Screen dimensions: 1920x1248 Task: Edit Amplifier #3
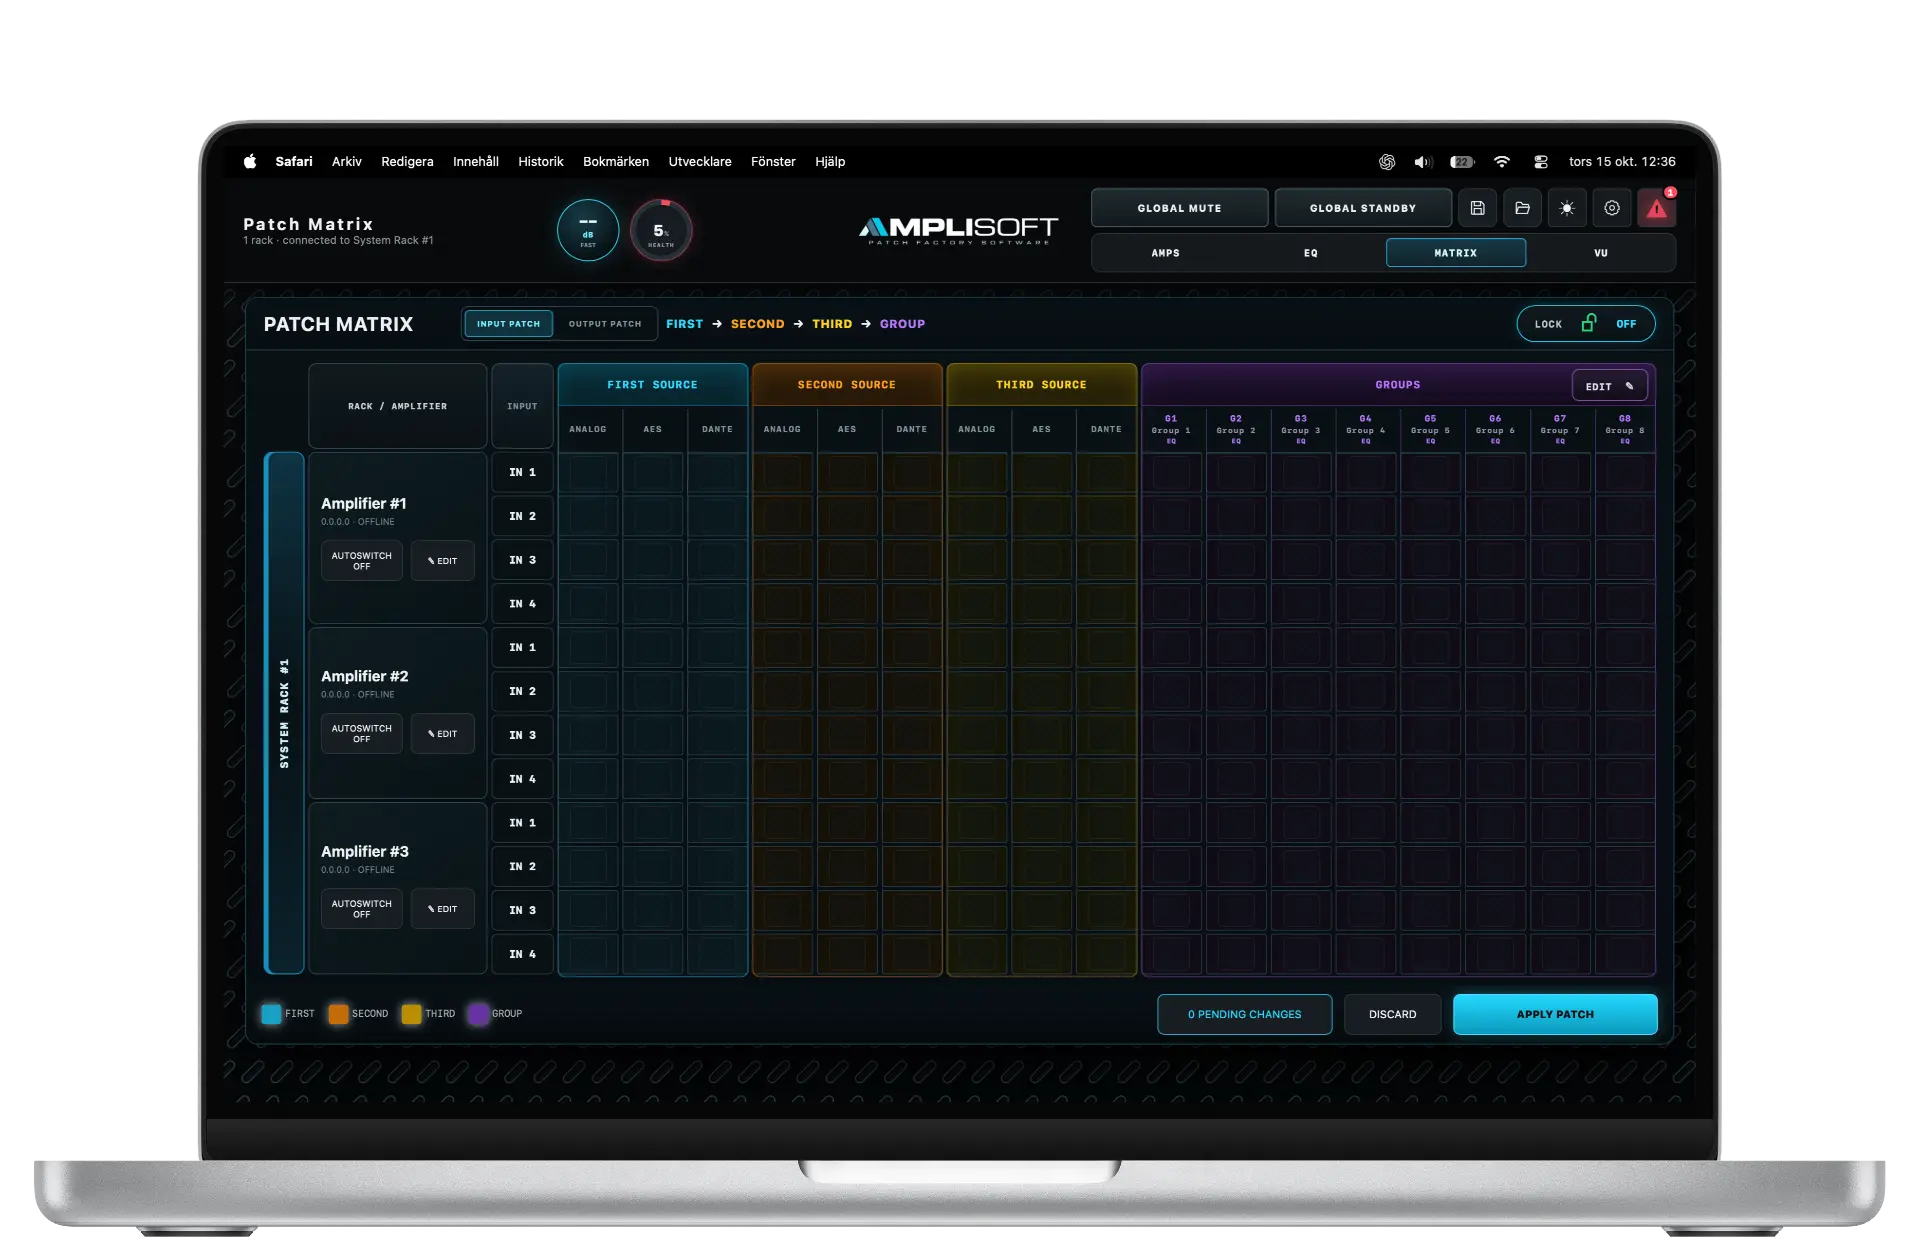(x=442, y=909)
